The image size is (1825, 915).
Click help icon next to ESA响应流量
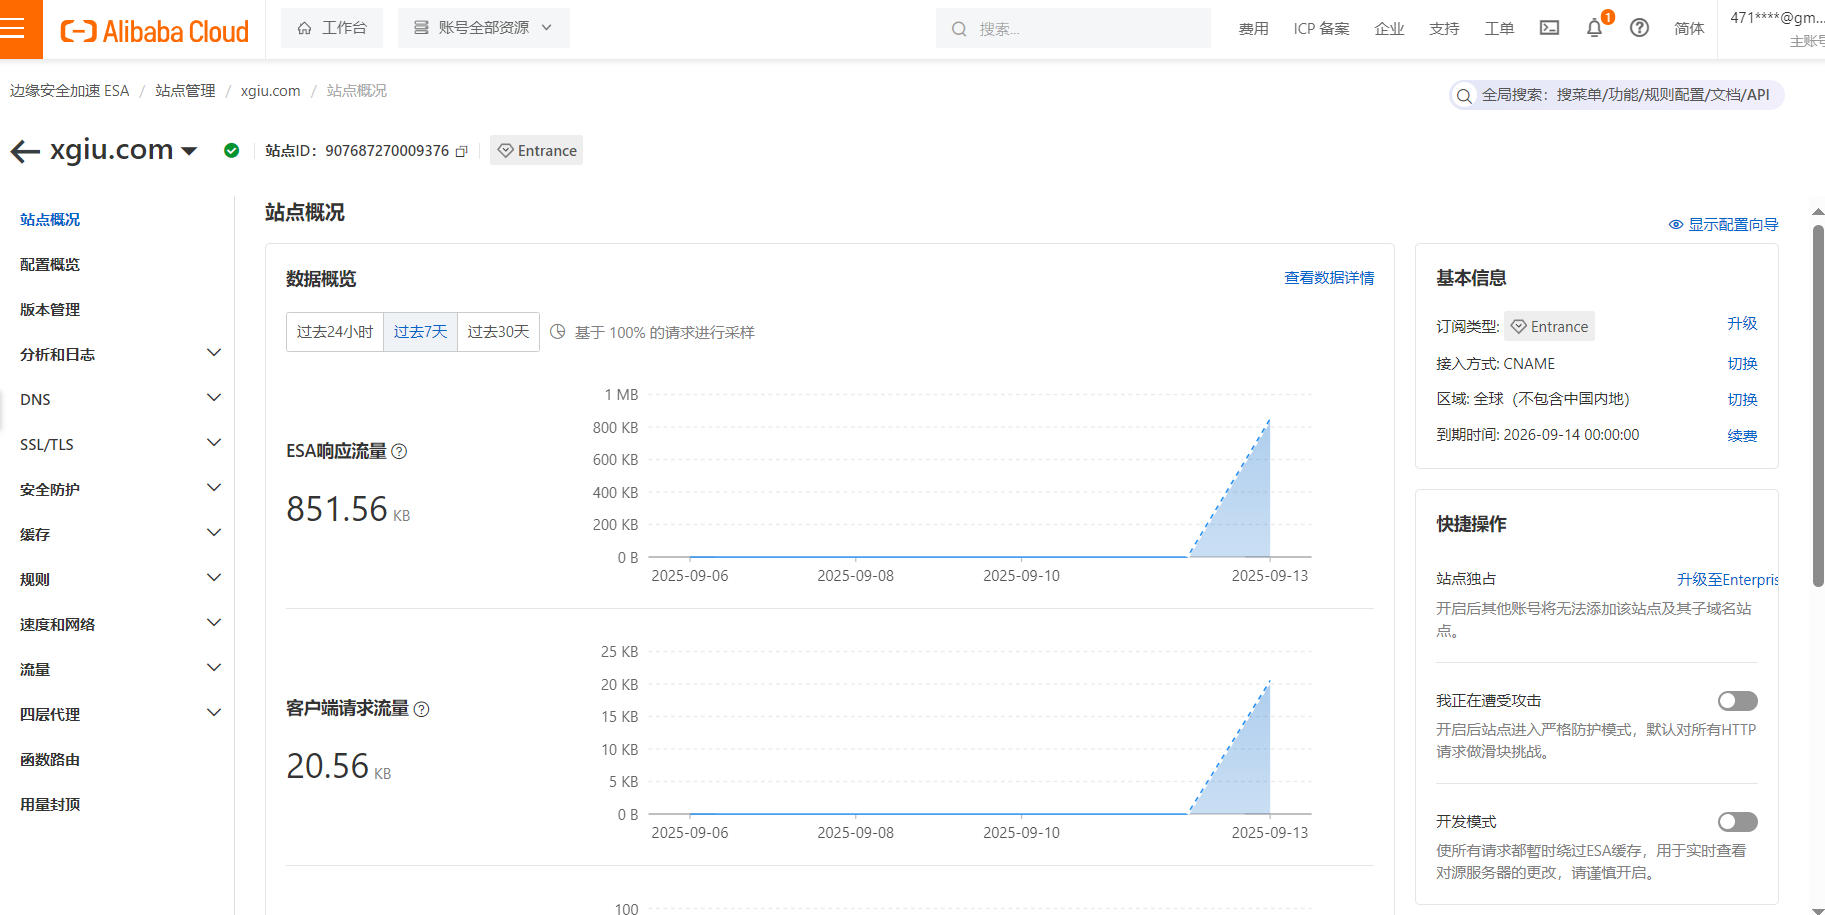(x=399, y=451)
